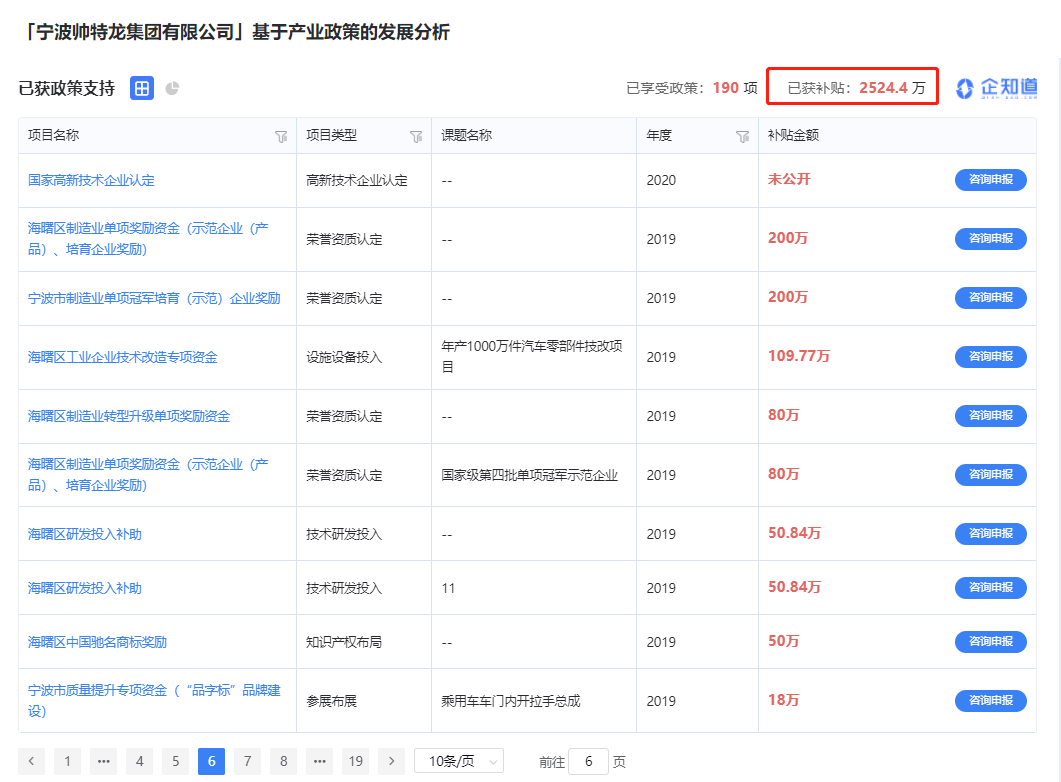Image resolution: width=1061 pixels, height=782 pixels.
Task: Open the 宁波市质量提升专项资金 link
Action: [x=154, y=701]
